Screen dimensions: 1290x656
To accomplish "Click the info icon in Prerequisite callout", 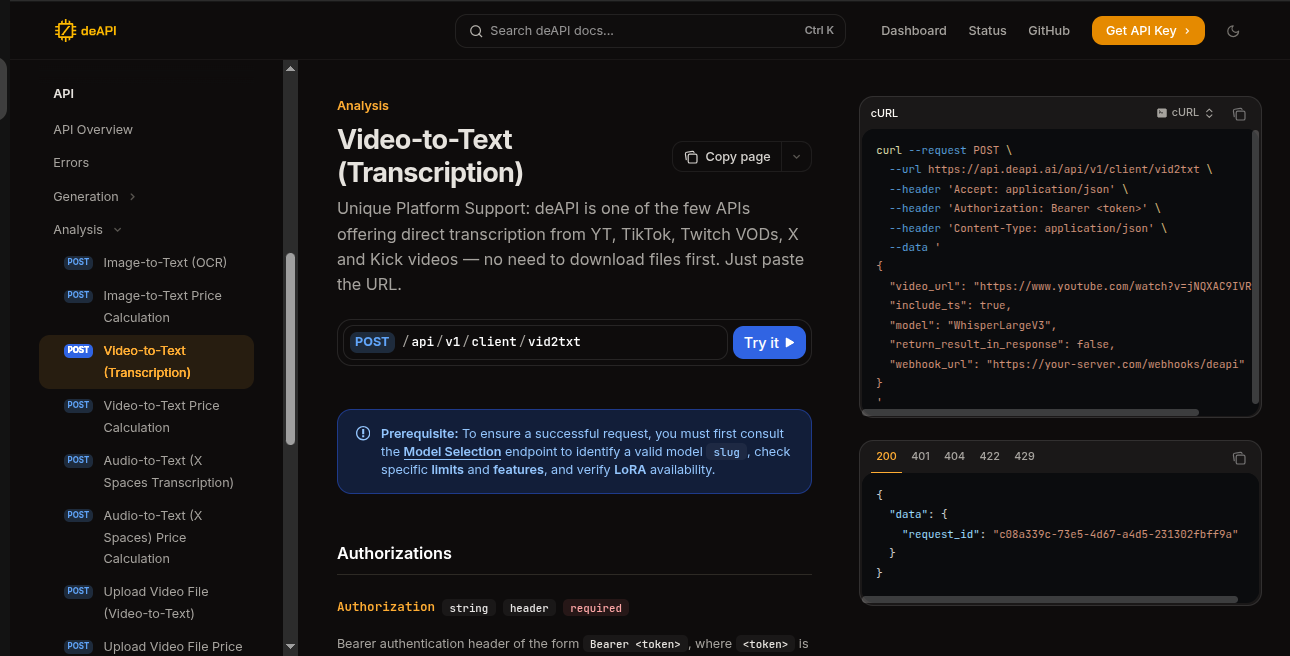I will click(x=363, y=434).
